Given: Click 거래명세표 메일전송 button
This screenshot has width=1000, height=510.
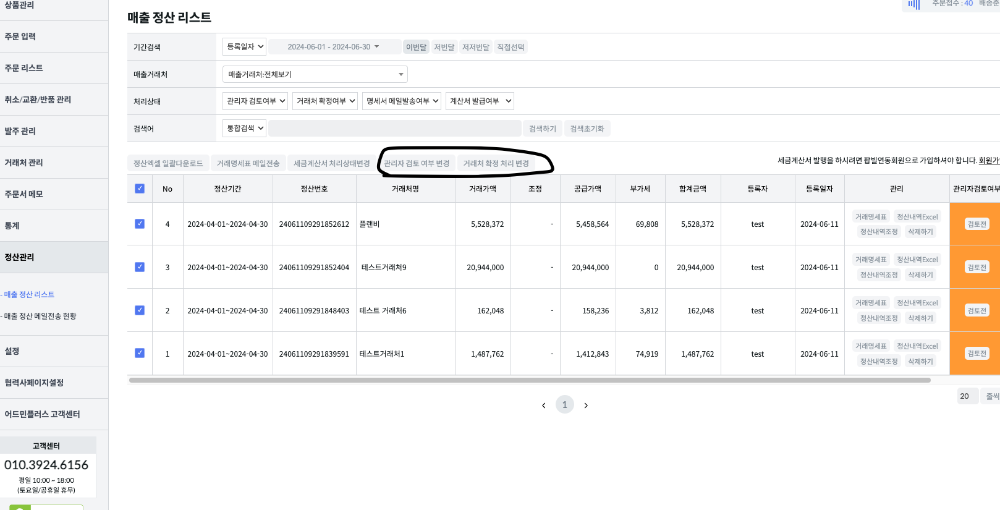Looking at the screenshot, I should (248, 163).
